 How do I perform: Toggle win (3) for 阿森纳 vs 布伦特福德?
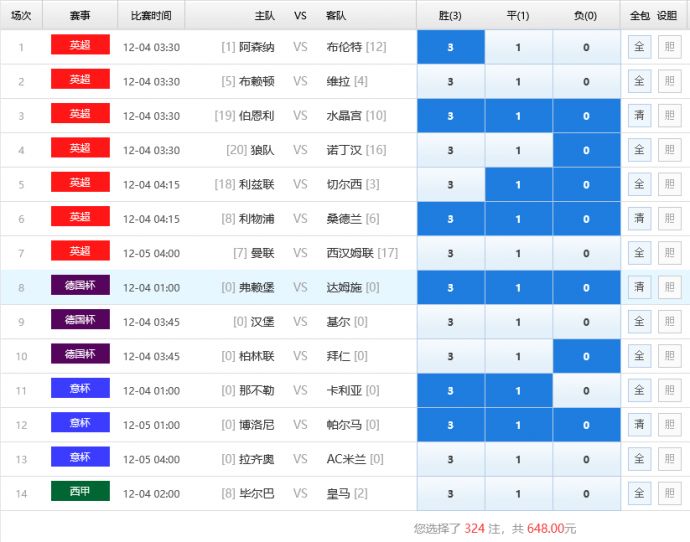450,47
